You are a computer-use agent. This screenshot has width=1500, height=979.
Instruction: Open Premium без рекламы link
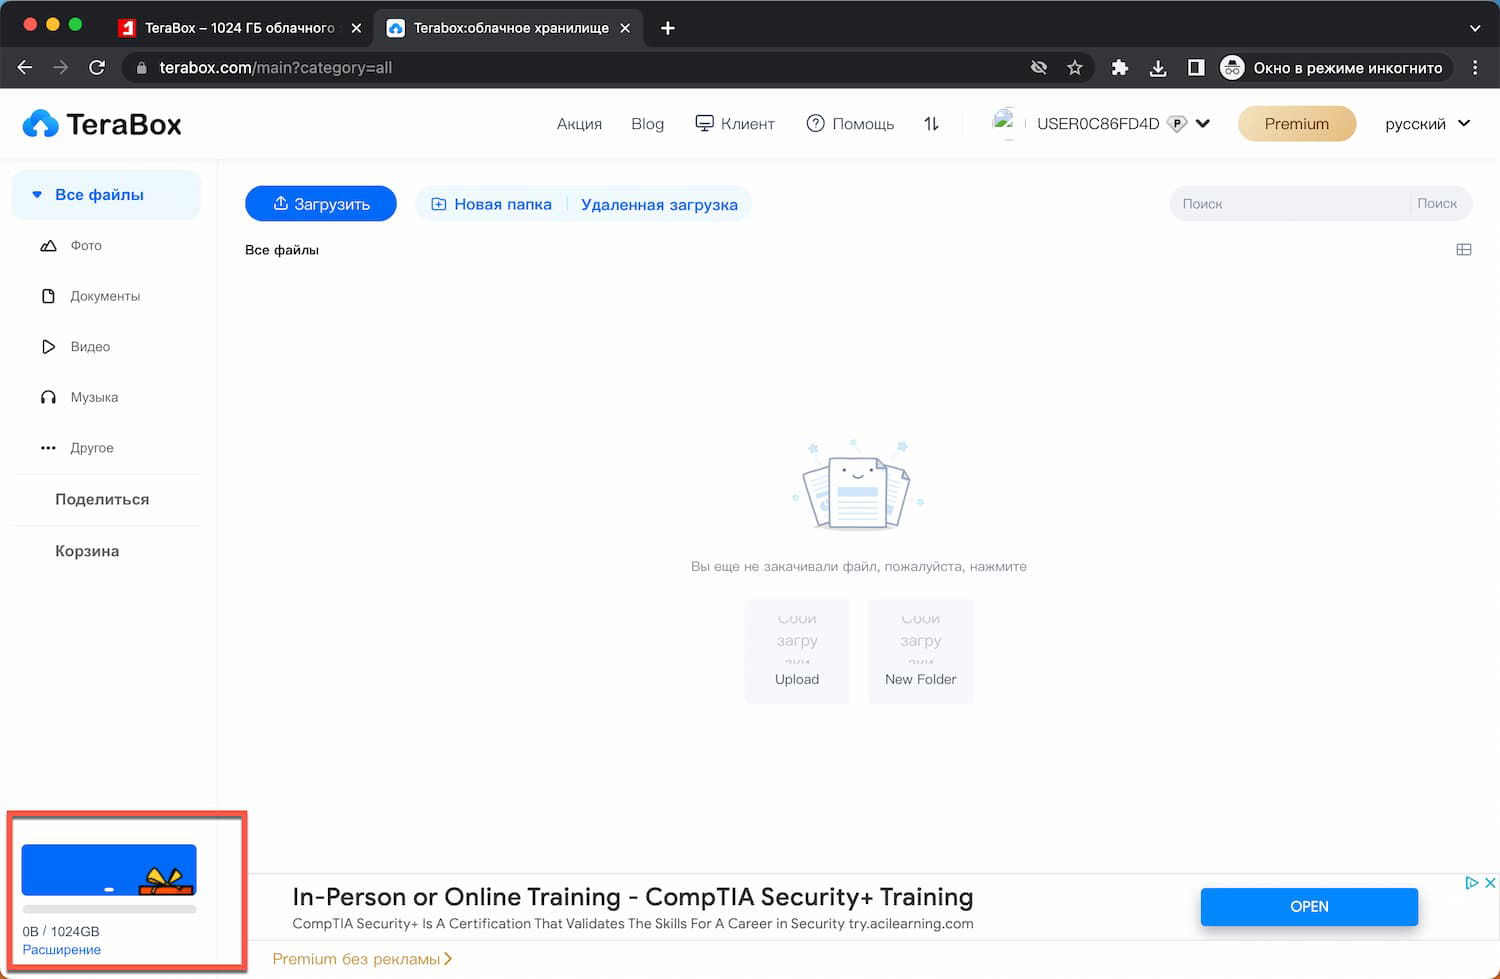pos(362,959)
